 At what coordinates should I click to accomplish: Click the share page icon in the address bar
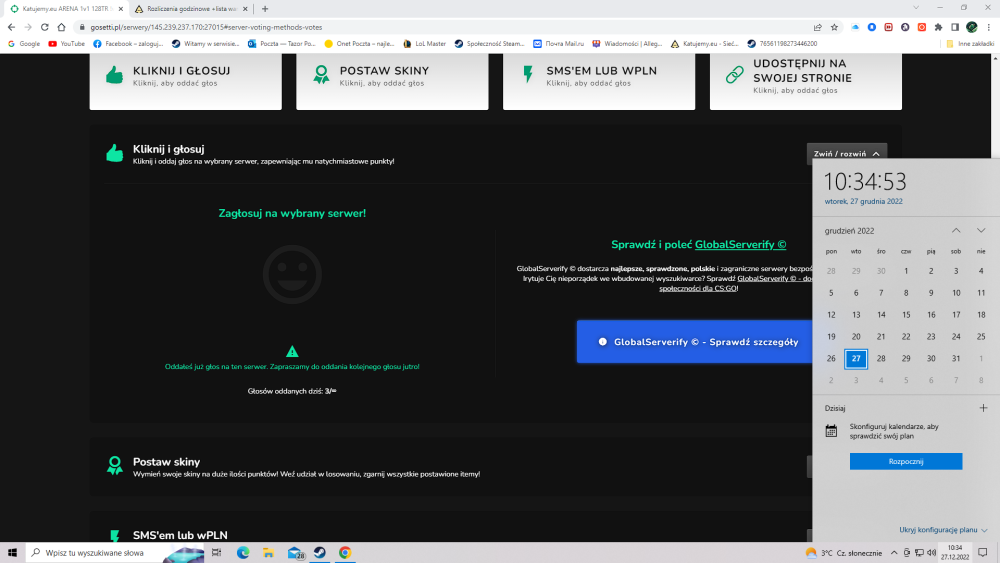818,27
